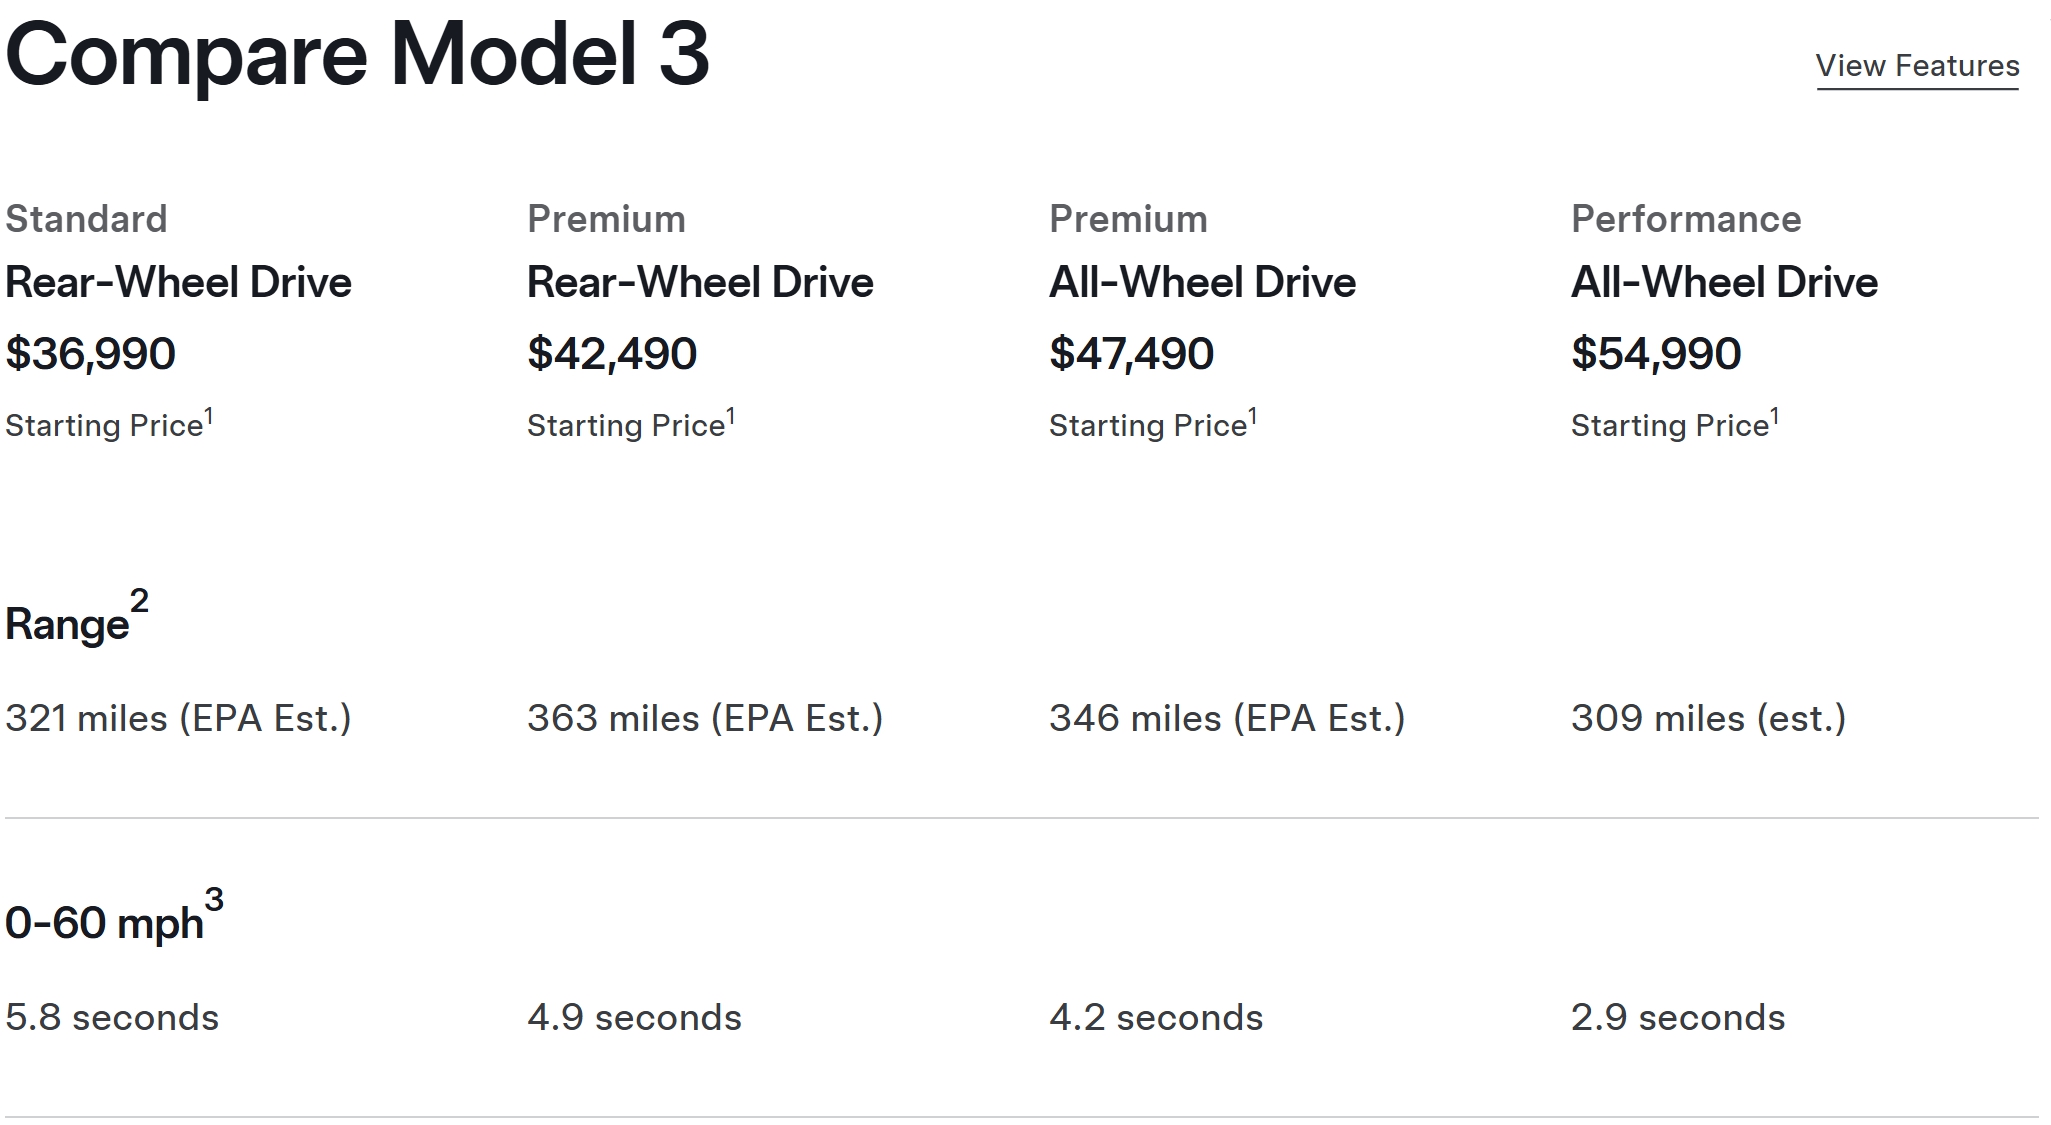Click the $36,990 starting price
The width and height of the screenshot is (2051, 1125).
coord(90,354)
